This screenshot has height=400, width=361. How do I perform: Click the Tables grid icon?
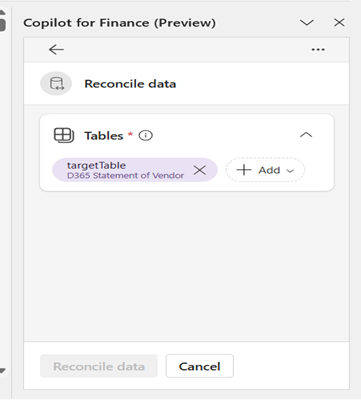(x=64, y=136)
